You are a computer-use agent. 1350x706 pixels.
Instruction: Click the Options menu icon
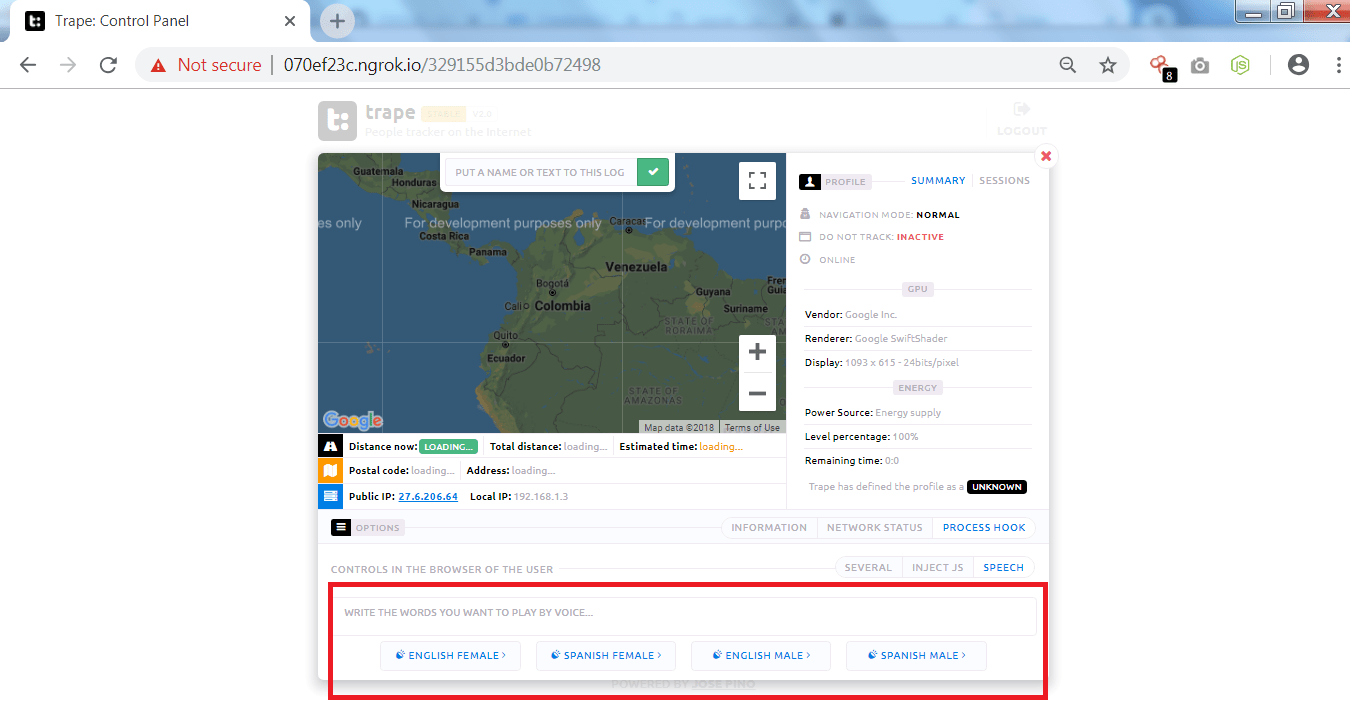341,527
